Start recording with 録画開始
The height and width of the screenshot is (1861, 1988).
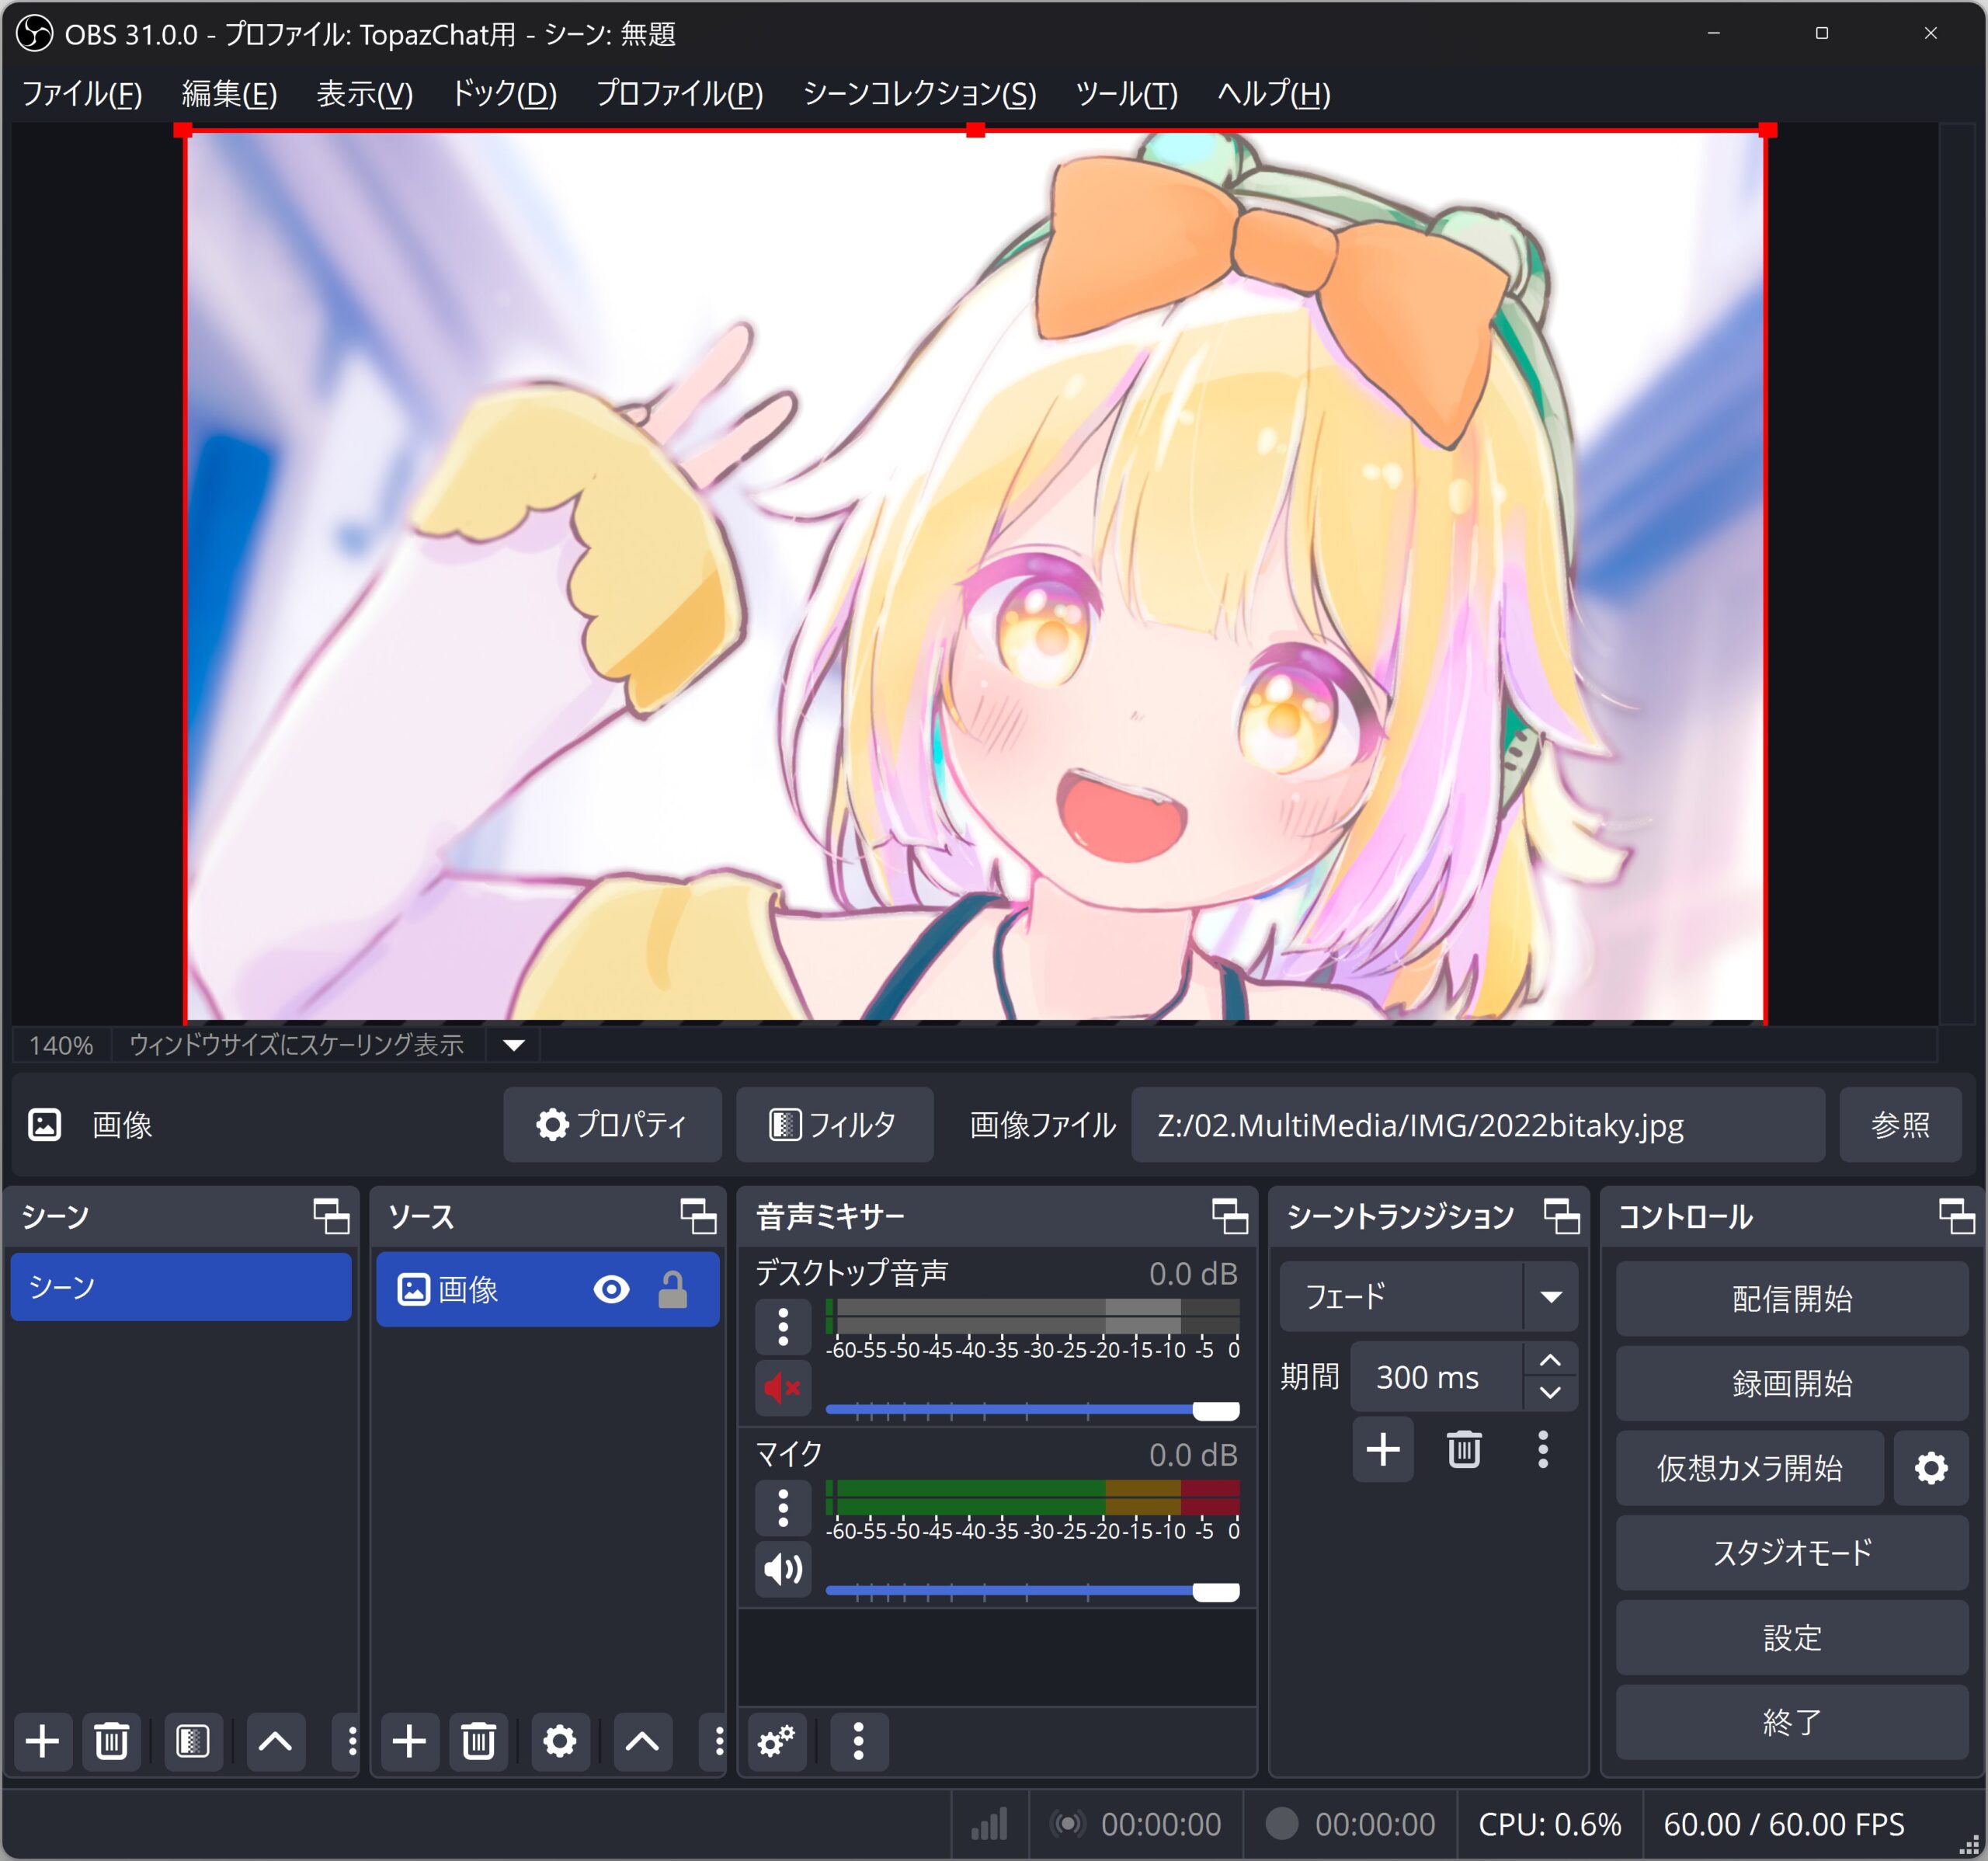tap(1792, 1383)
